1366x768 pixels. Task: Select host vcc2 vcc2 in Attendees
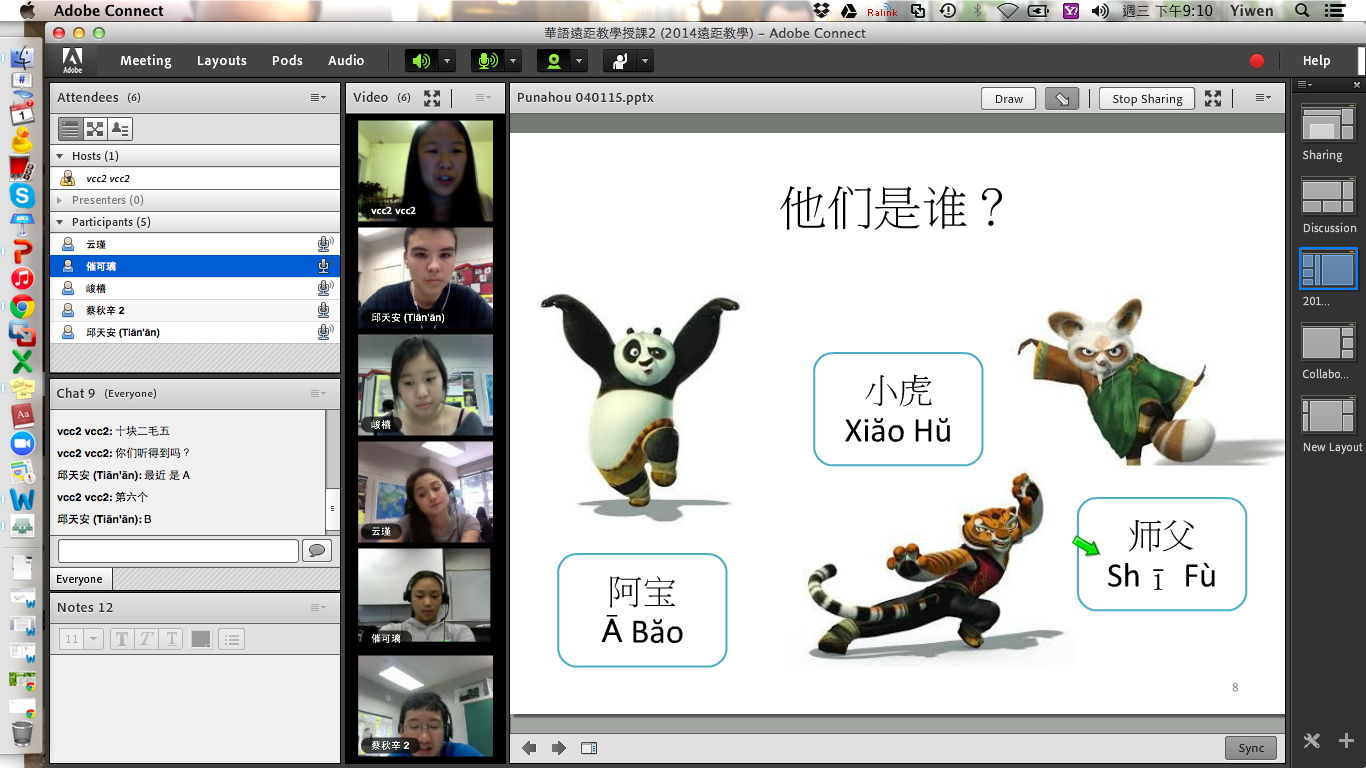click(x=195, y=178)
